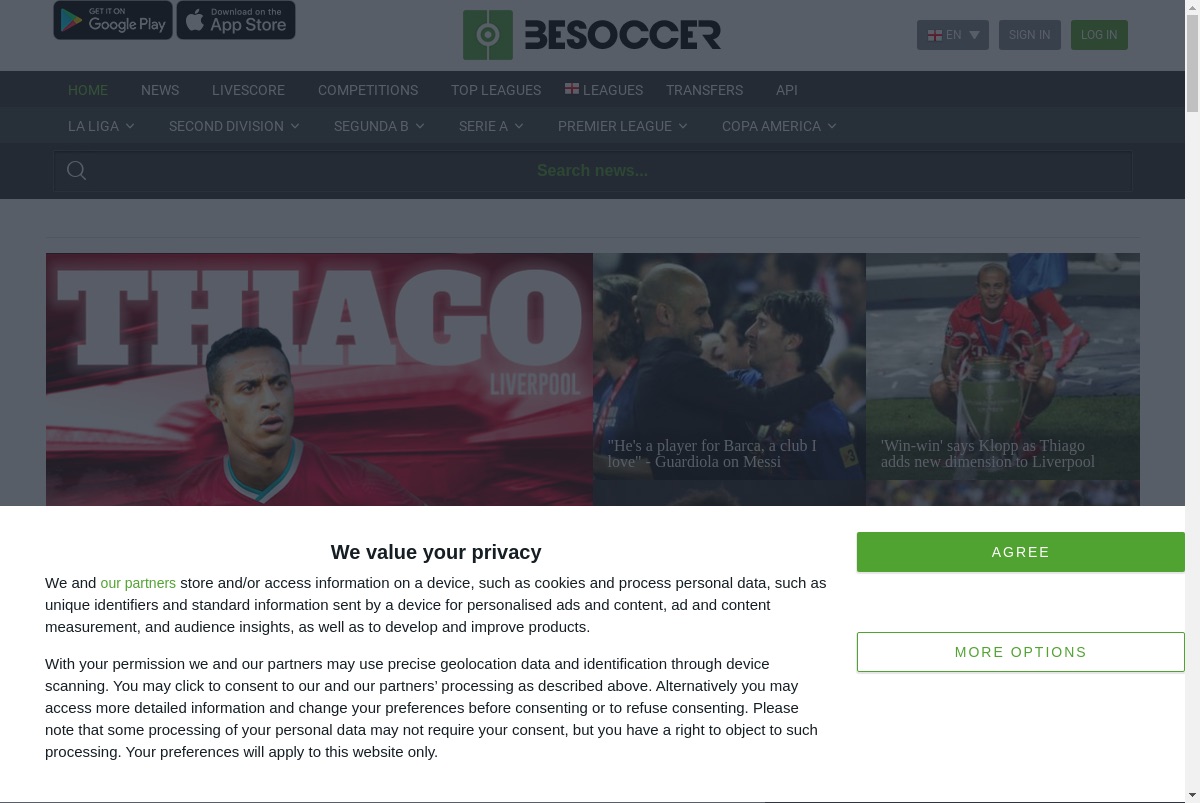Open the Serie A dropdown
This screenshot has width=1200, height=803.
coord(491,126)
